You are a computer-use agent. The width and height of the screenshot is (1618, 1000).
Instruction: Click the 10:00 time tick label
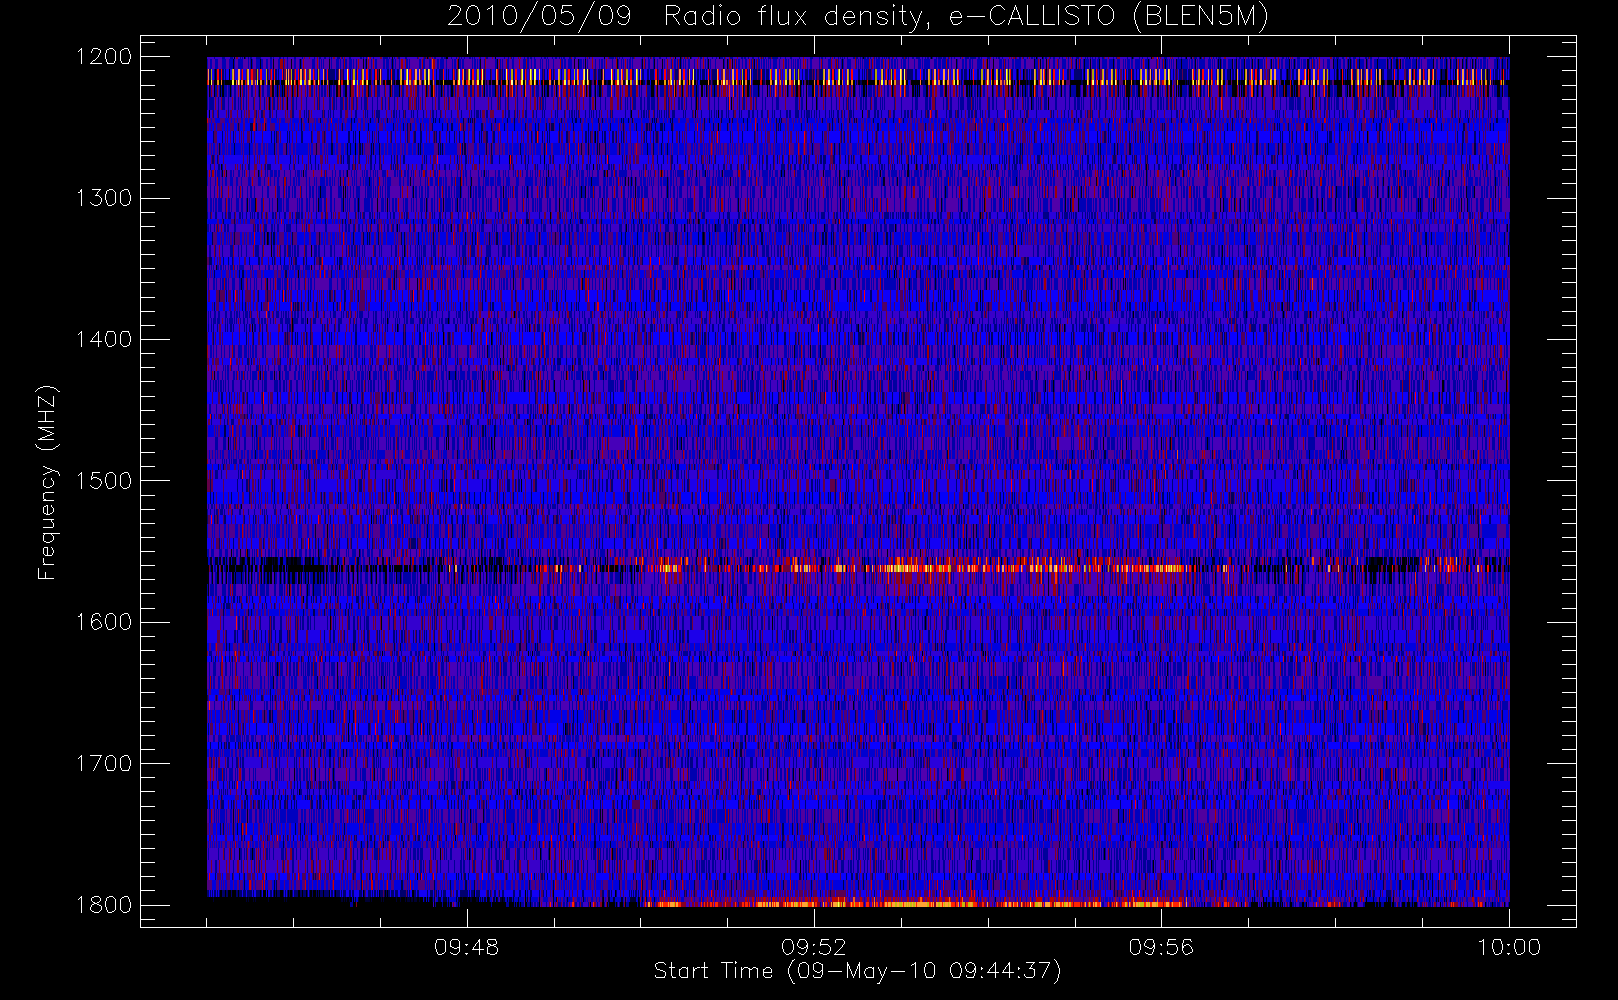pos(1509,947)
